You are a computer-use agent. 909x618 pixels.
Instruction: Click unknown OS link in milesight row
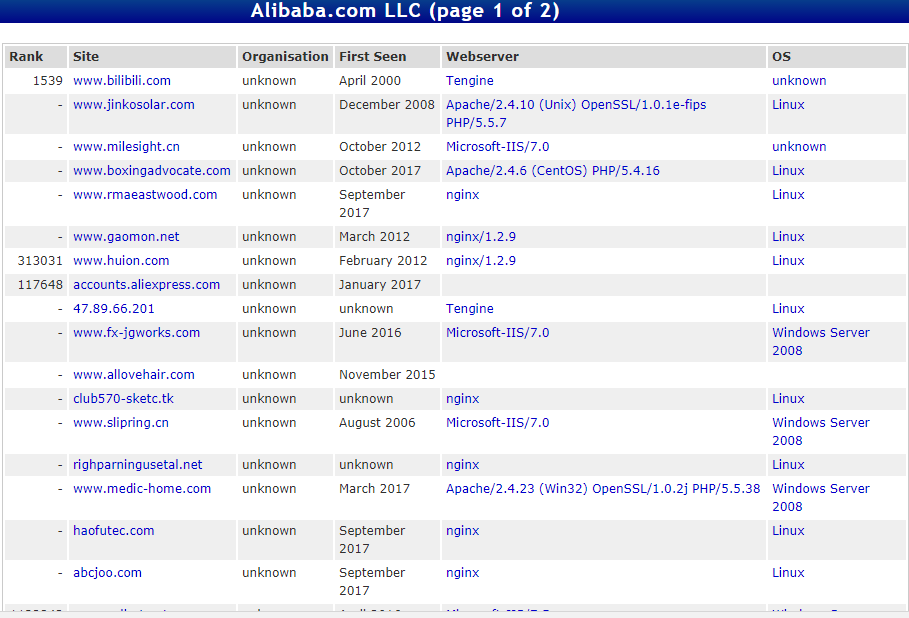pyautogui.click(x=799, y=147)
